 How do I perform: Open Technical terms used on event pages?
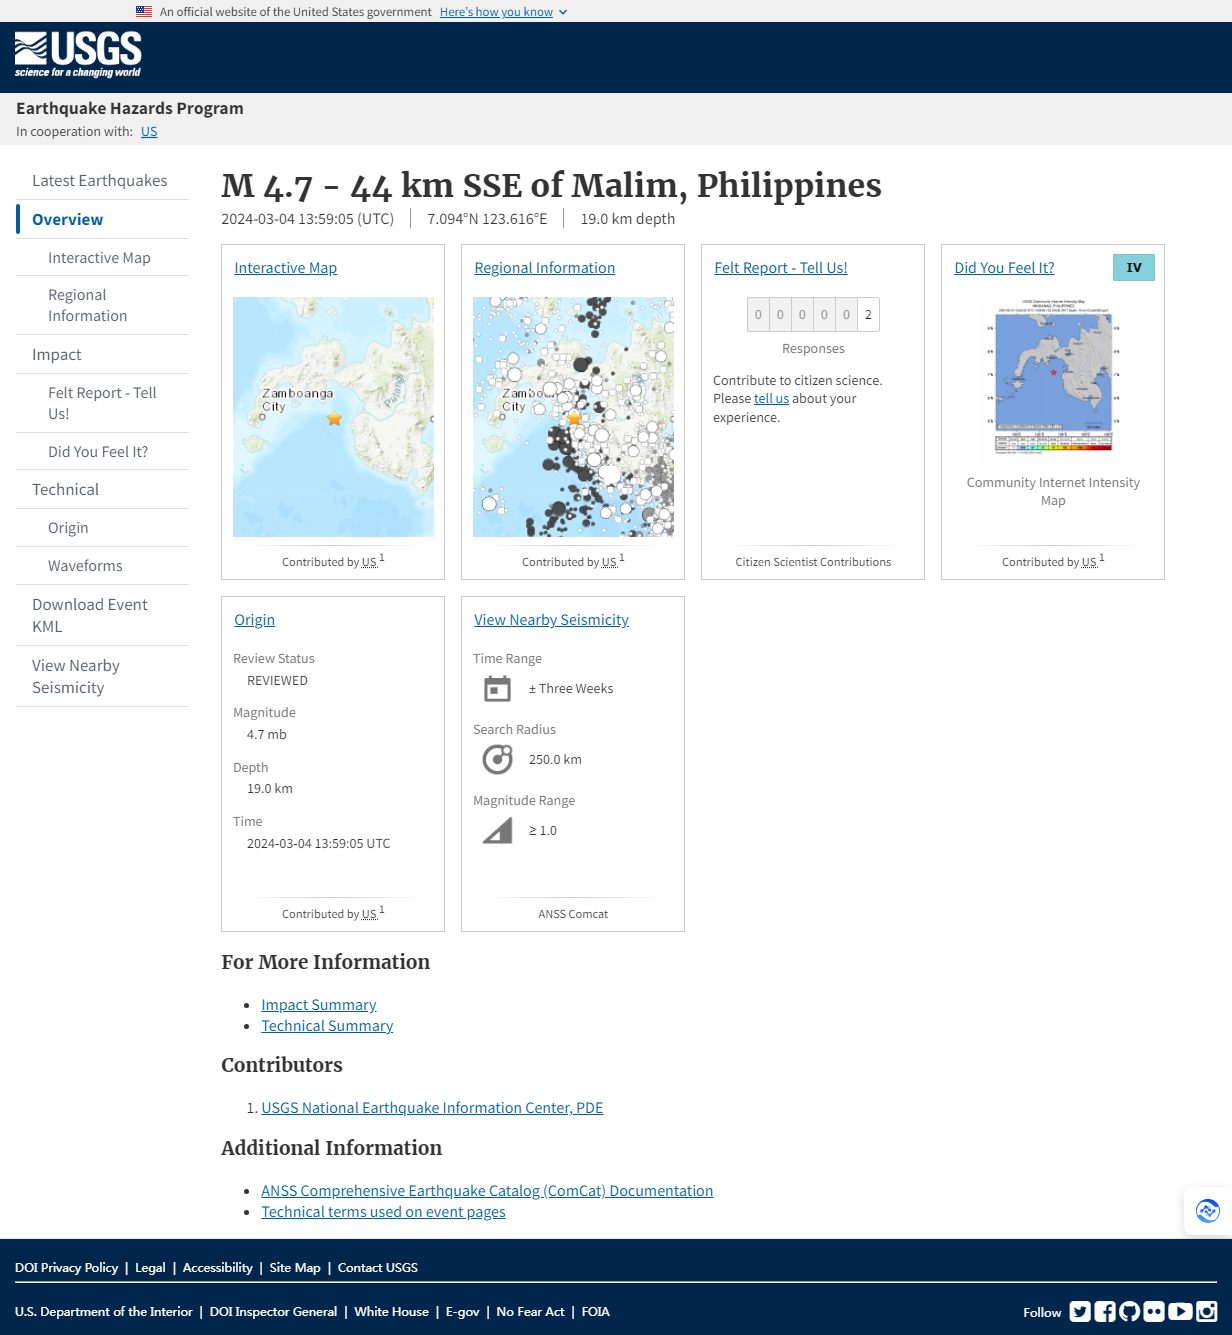(x=383, y=1212)
